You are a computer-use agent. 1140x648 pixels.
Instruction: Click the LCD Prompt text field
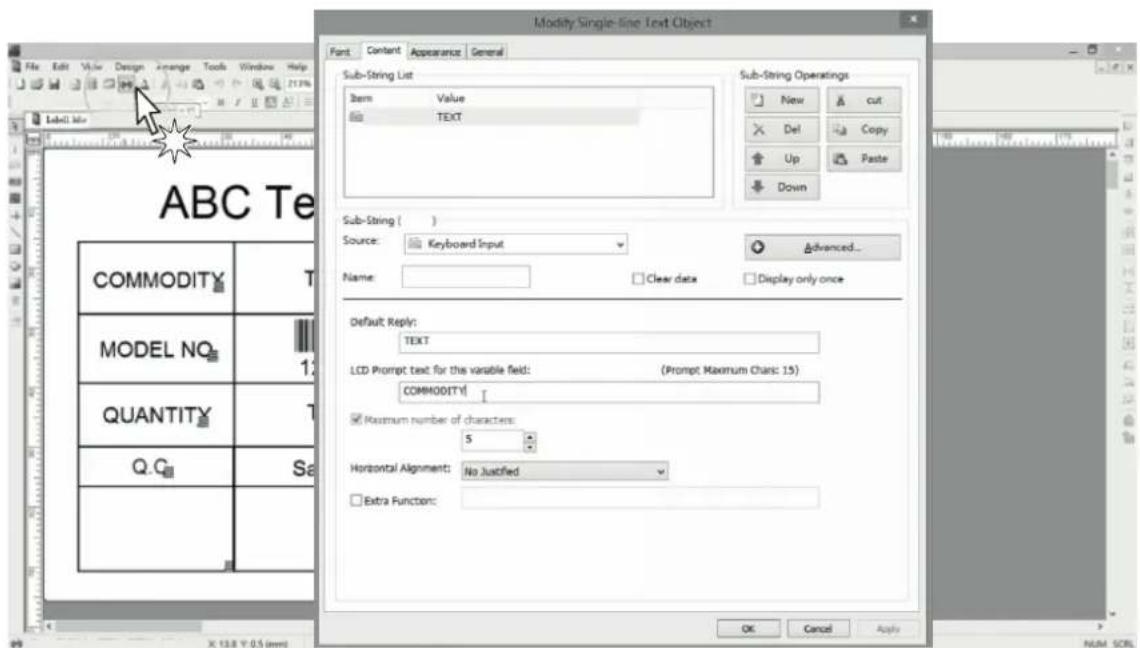[609, 392]
